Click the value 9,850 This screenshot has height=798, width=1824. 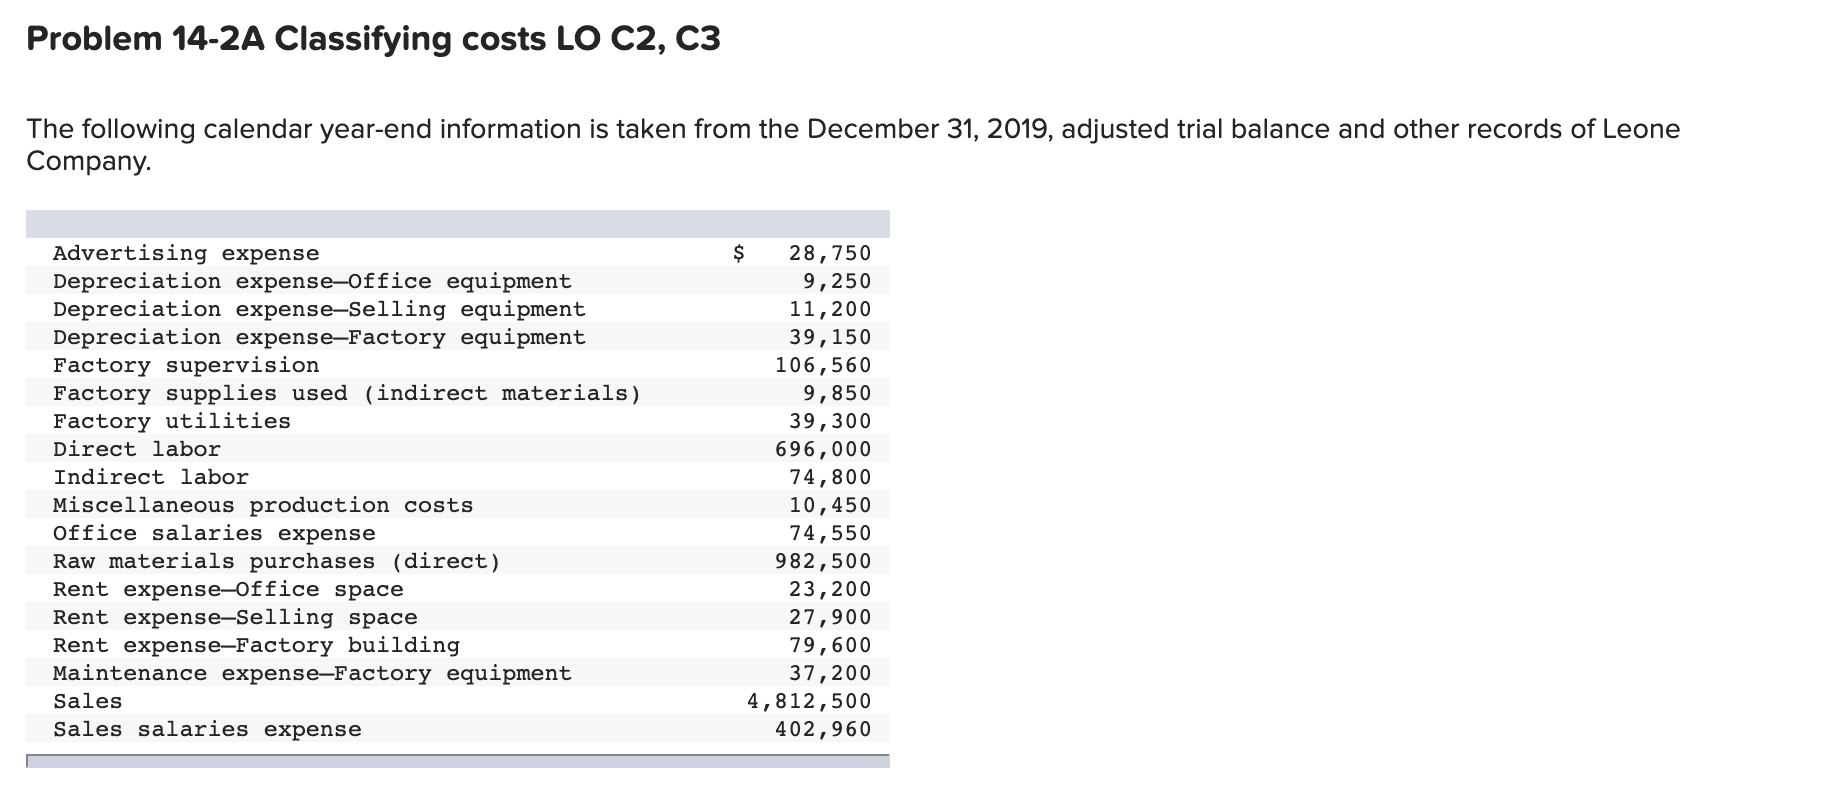[x=837, y=394]
